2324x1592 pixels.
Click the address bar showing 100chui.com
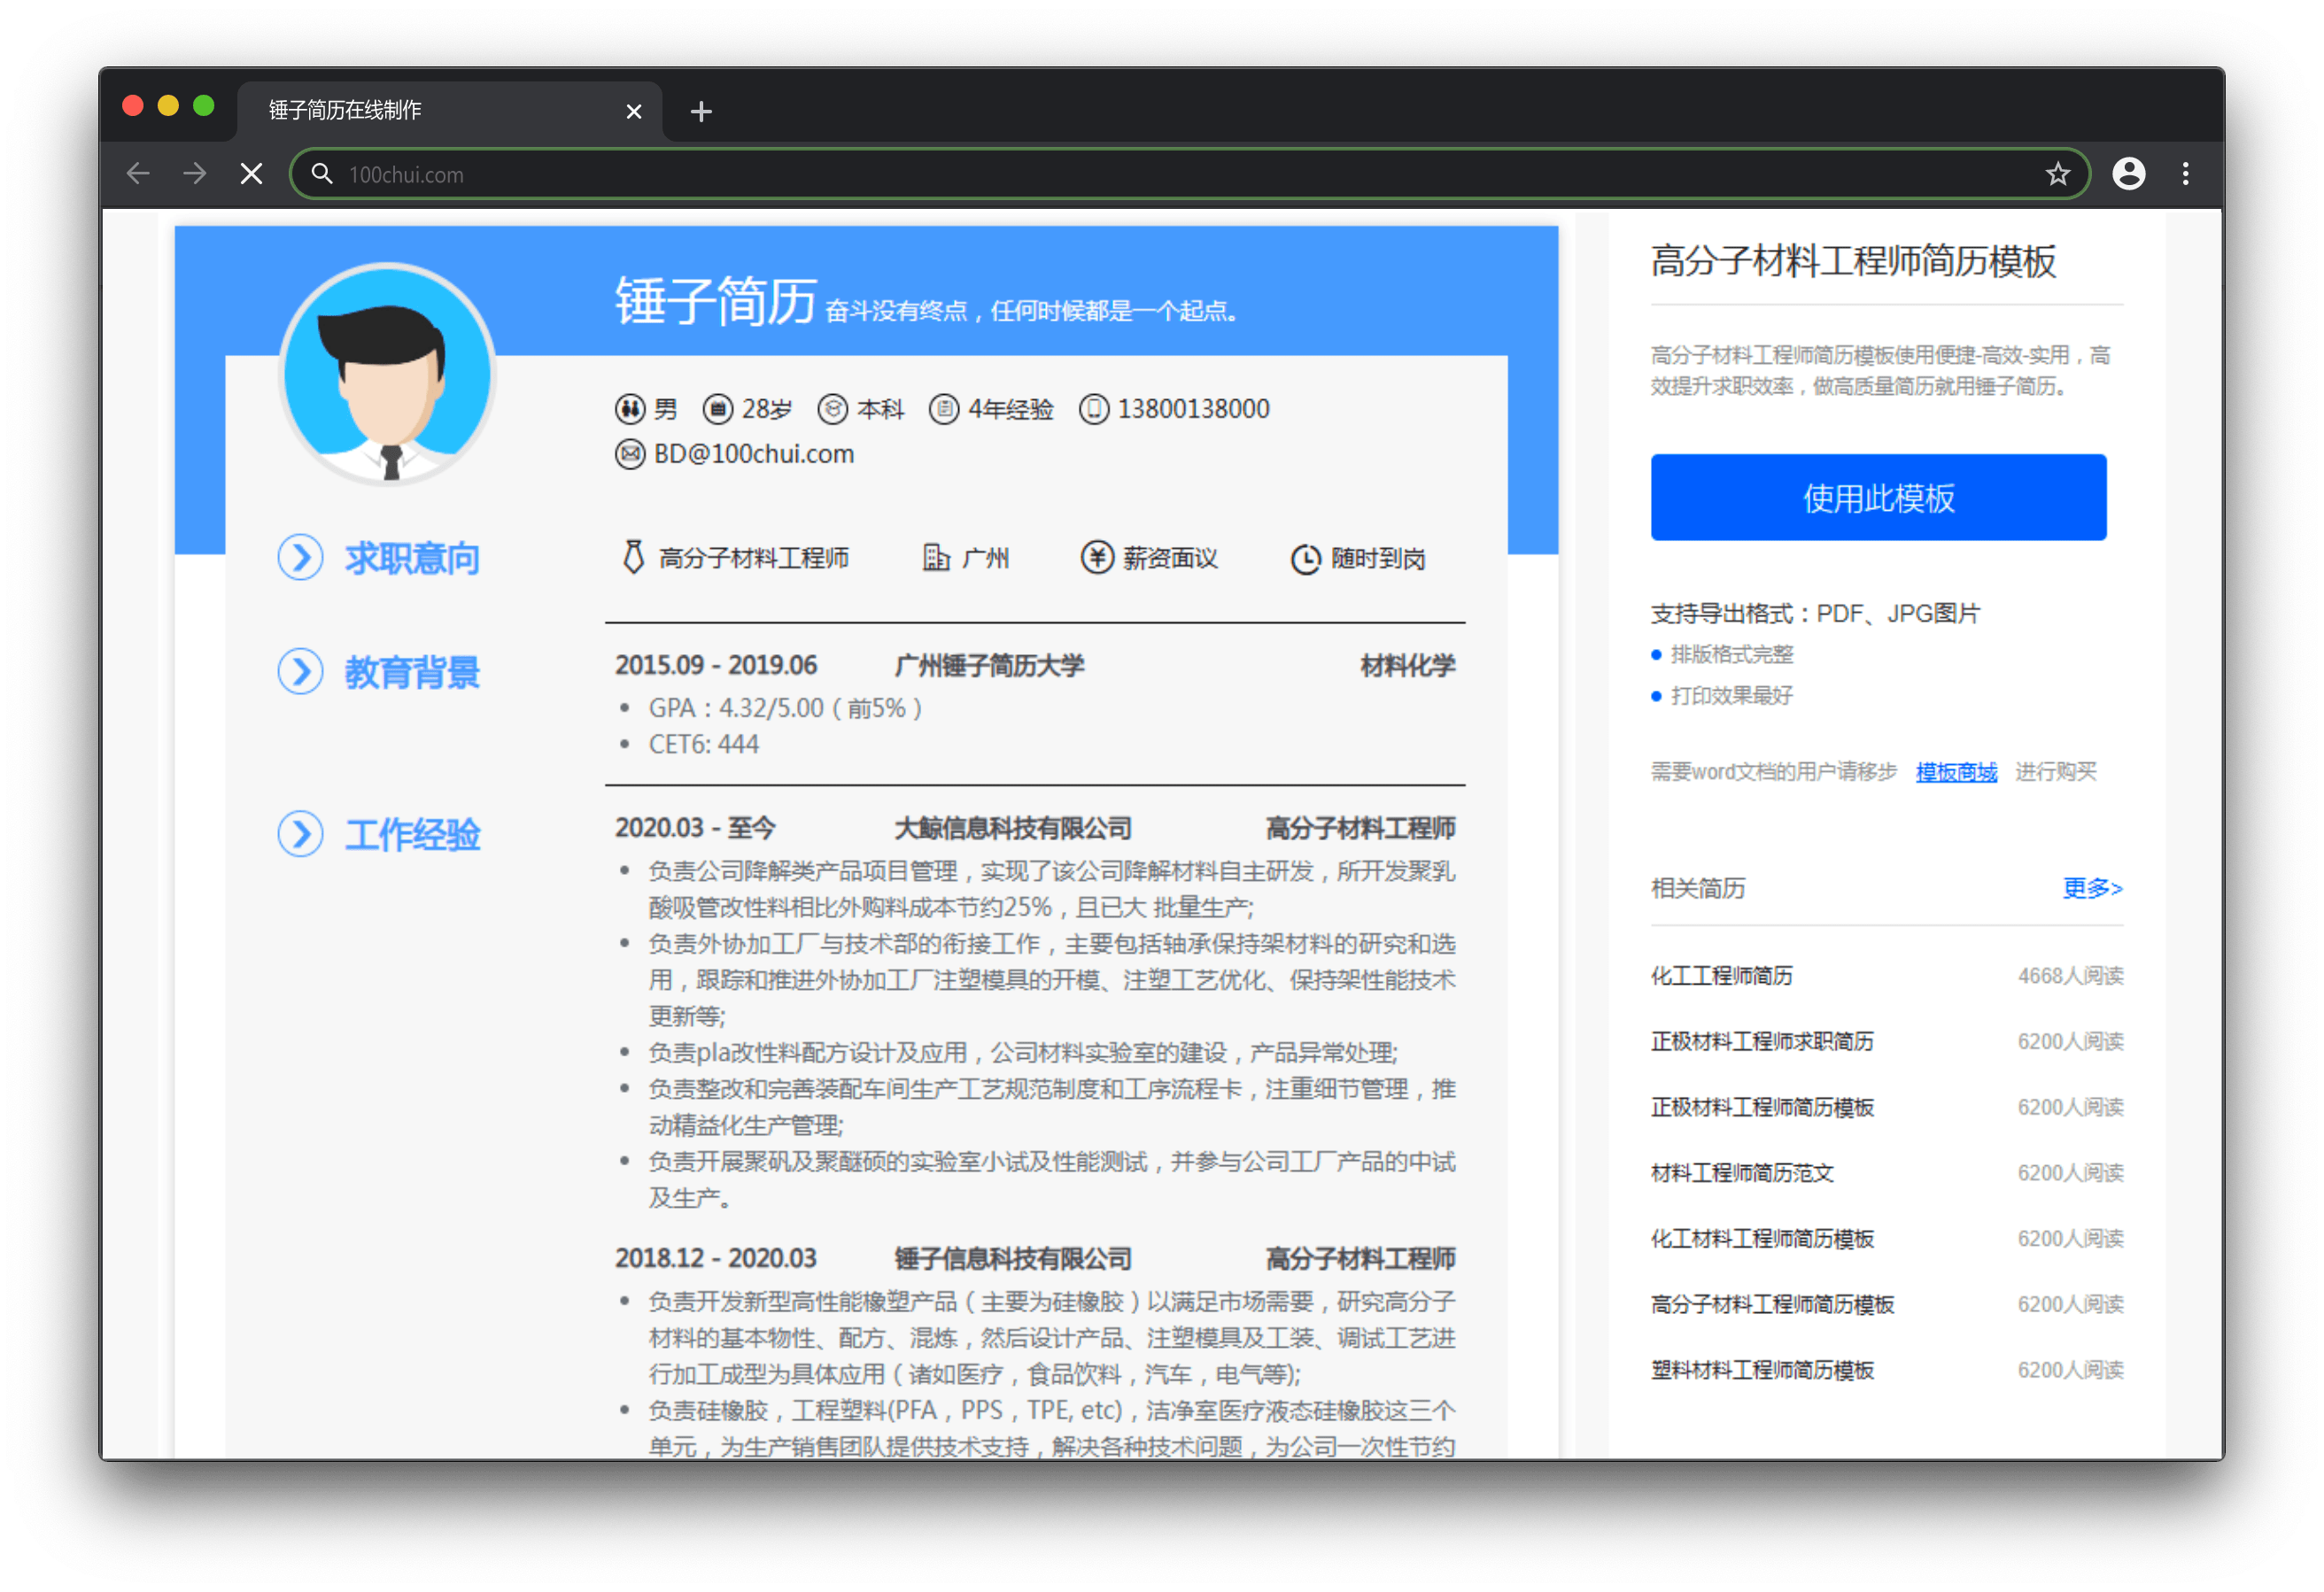click(x=1190, y=174)
